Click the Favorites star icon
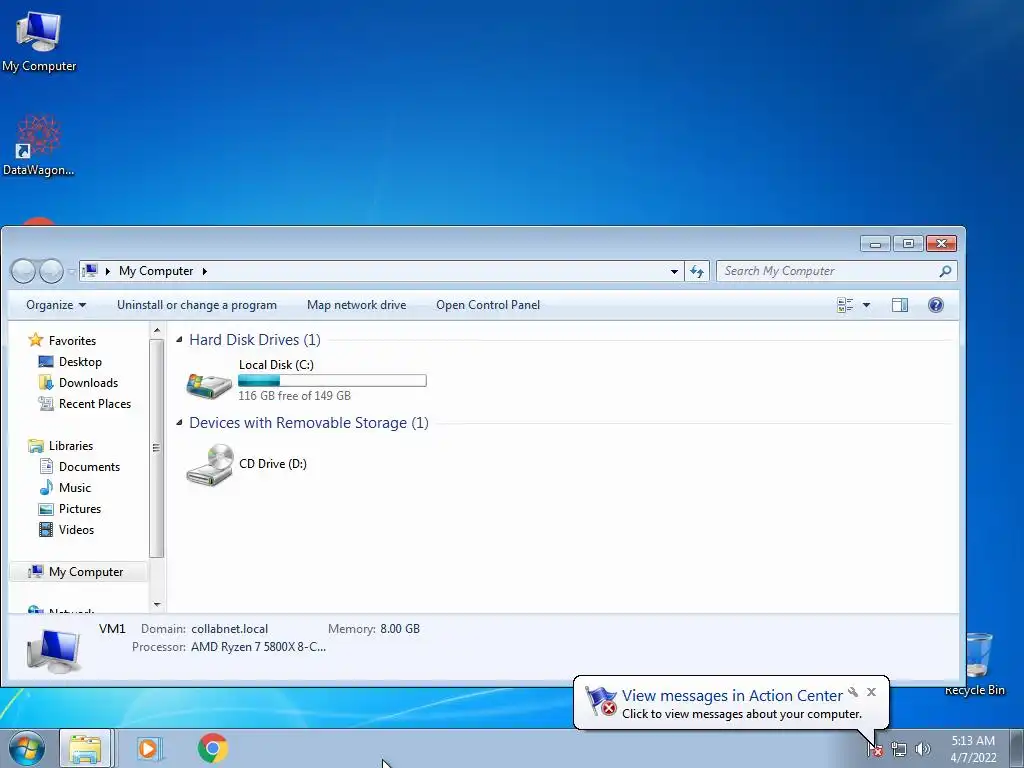Image resolution: width=1024 pixels, height=768 pixels. coord(35,340)
